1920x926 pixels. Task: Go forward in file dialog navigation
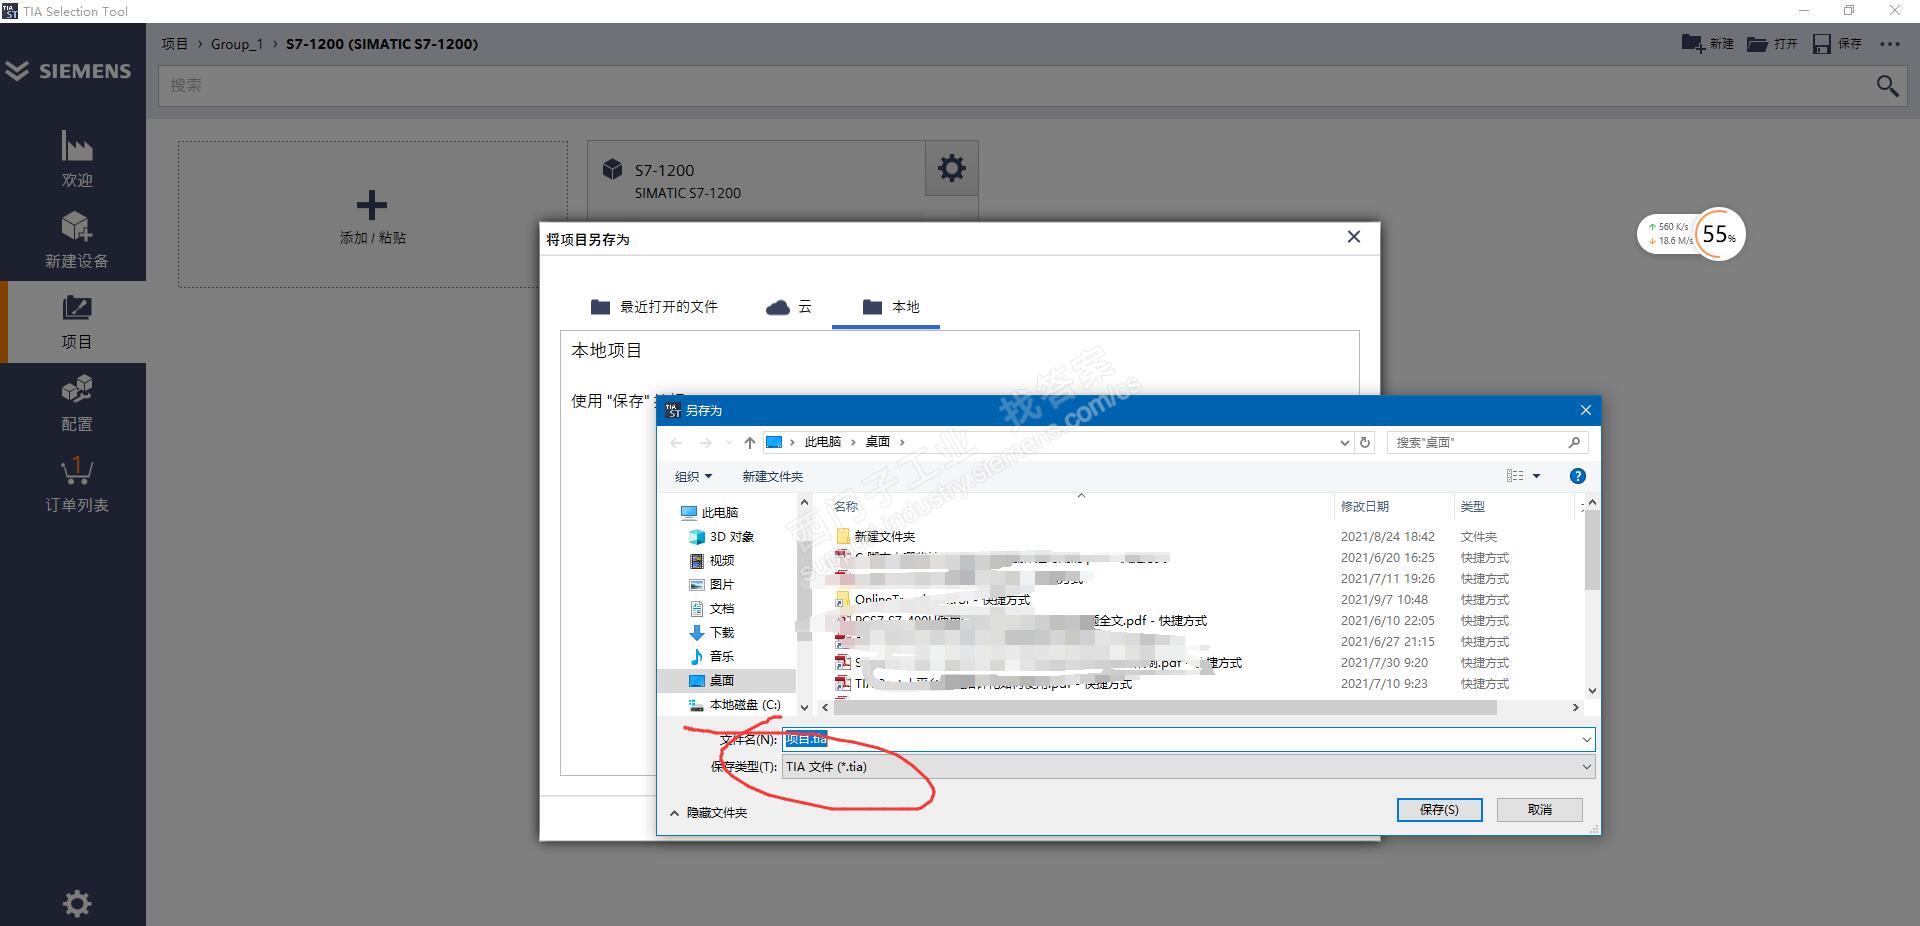(x=706, y=442)
